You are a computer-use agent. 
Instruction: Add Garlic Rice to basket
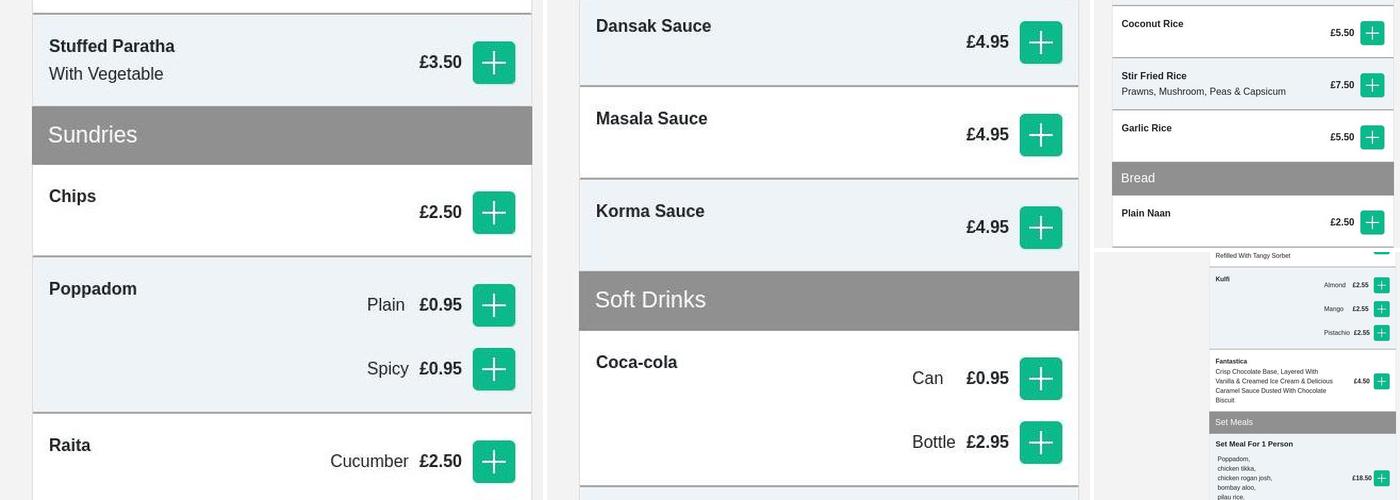coord(1372,137)
